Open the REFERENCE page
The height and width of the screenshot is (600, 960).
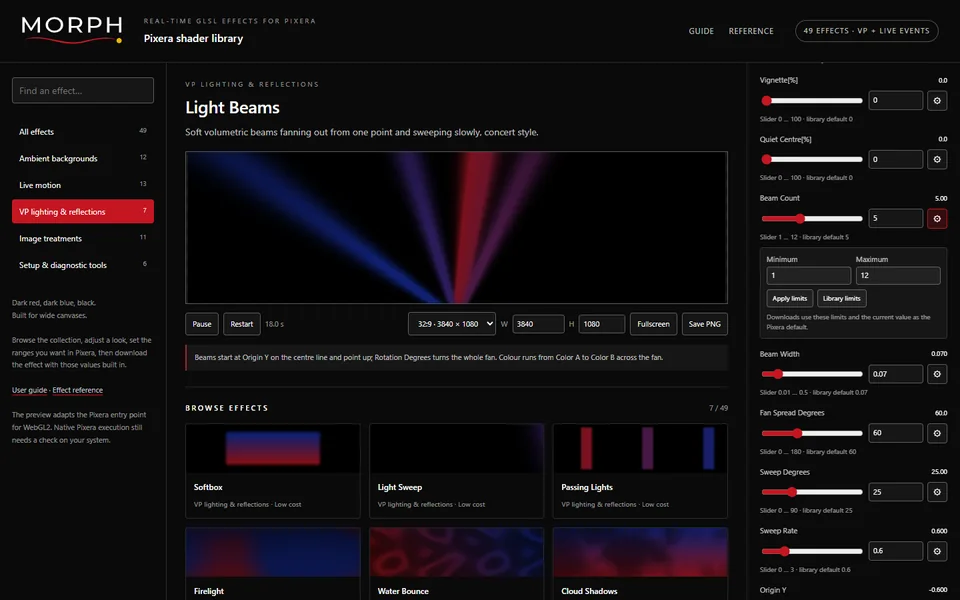coord(751,31)
